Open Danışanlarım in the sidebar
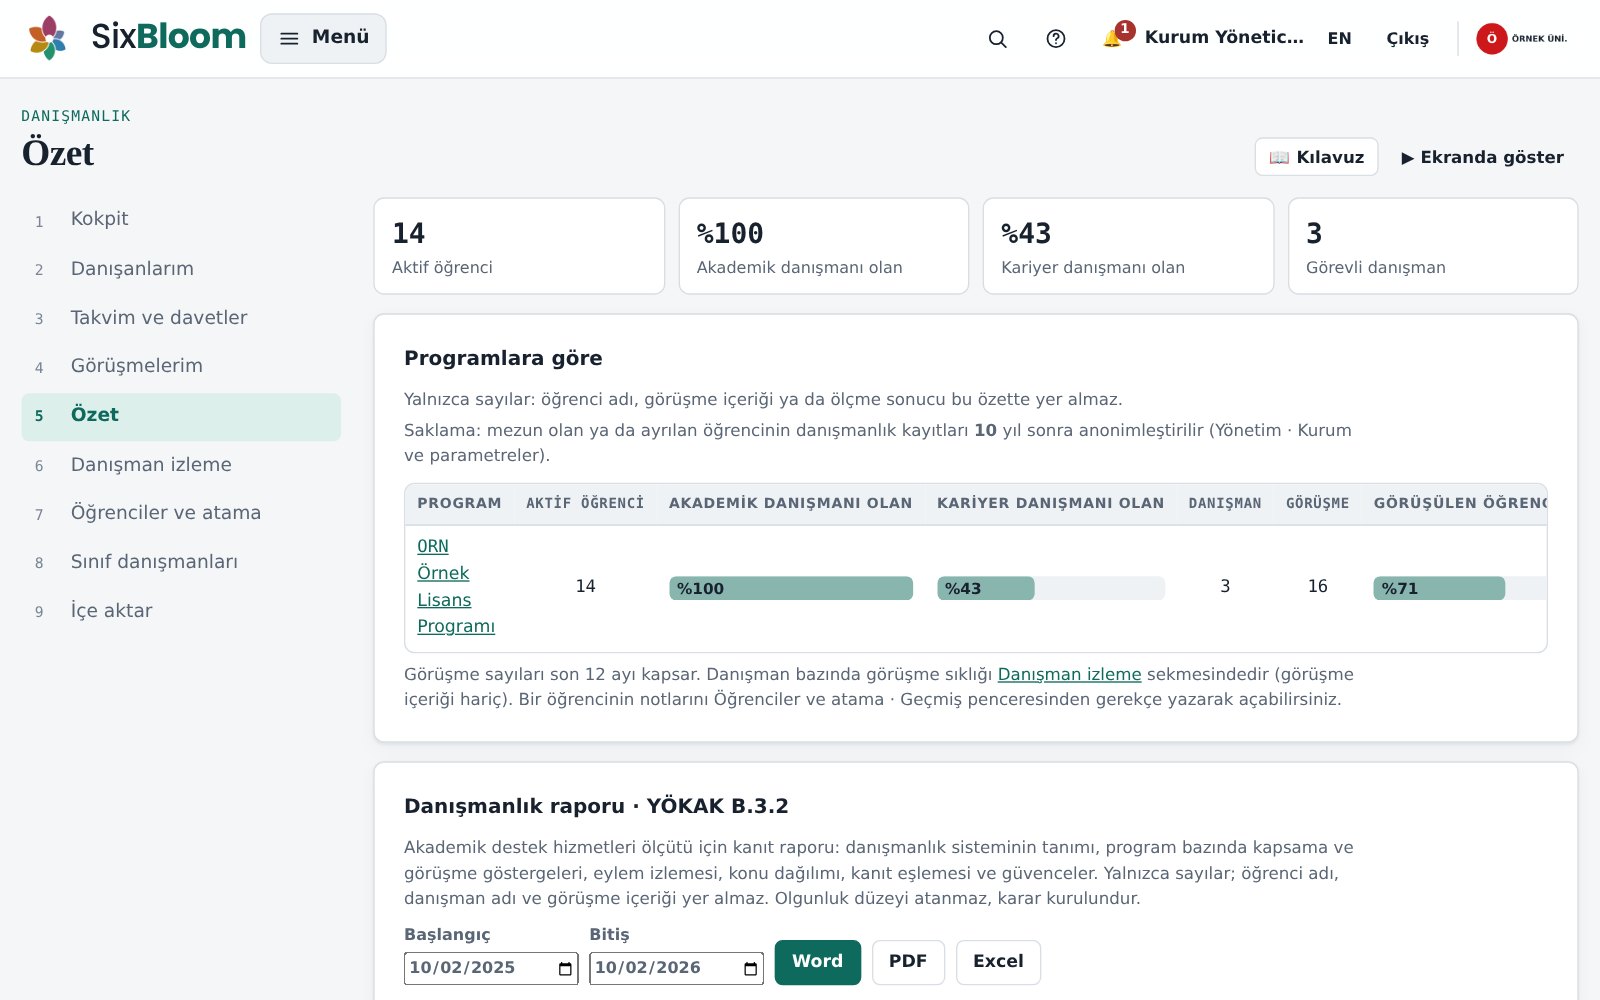 point(181,268)
